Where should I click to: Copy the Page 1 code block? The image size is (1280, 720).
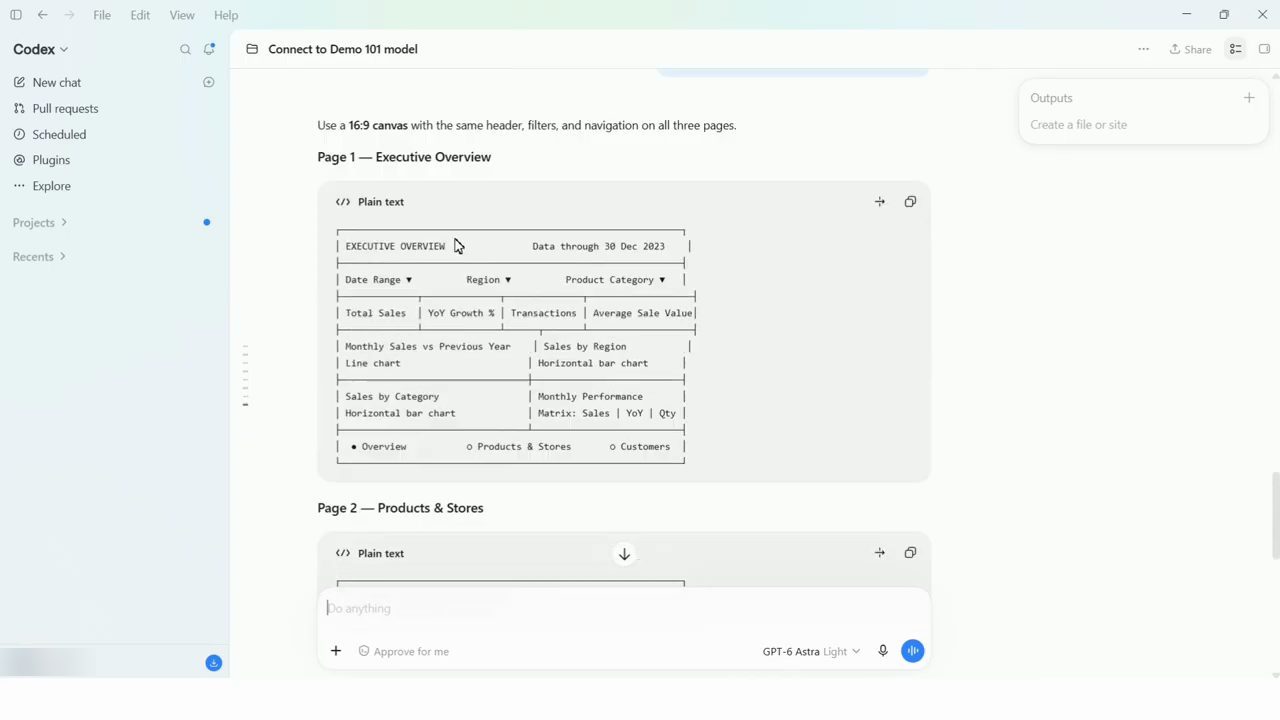[x=910, y=202]
